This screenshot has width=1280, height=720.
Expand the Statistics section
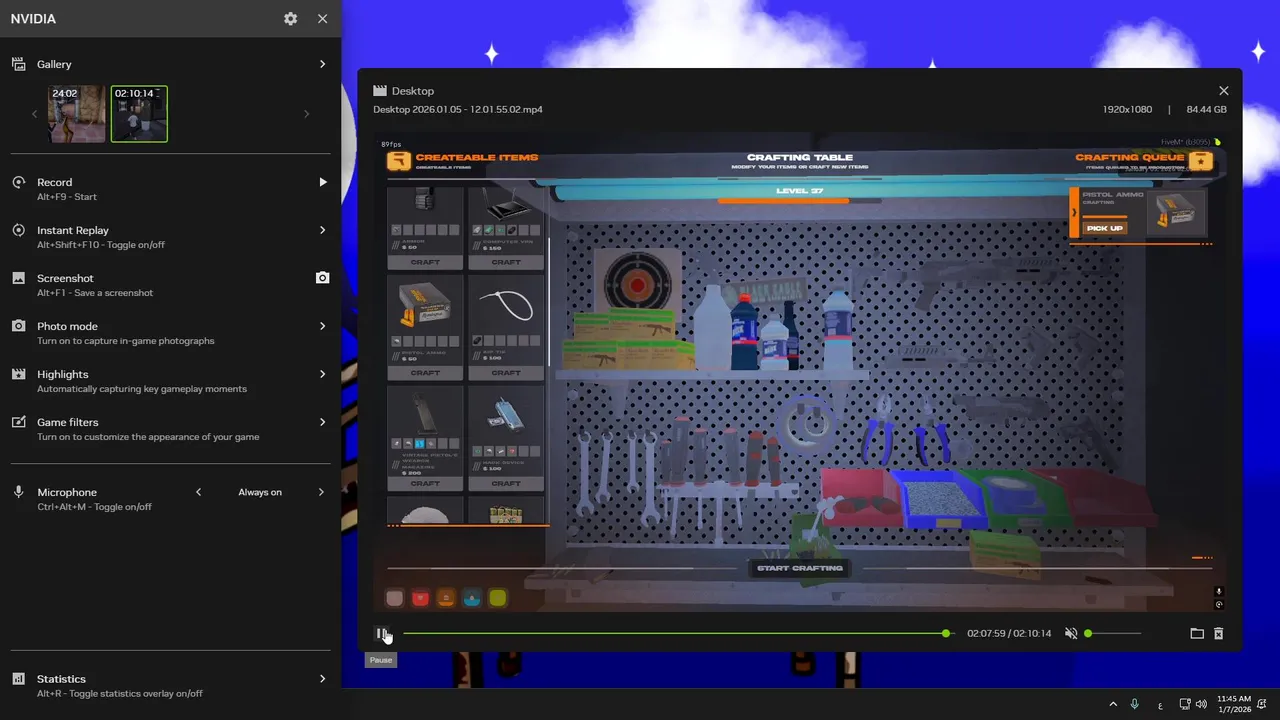click(322, 679)
